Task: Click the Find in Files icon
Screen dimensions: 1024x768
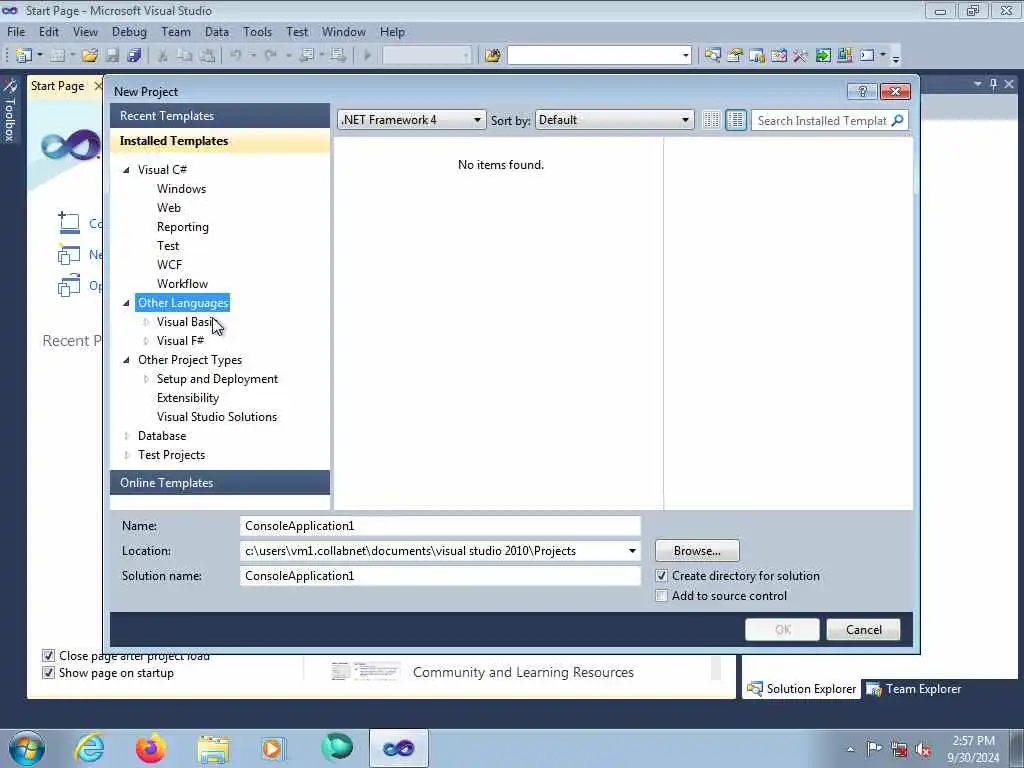Action: (x=492, y=56)
